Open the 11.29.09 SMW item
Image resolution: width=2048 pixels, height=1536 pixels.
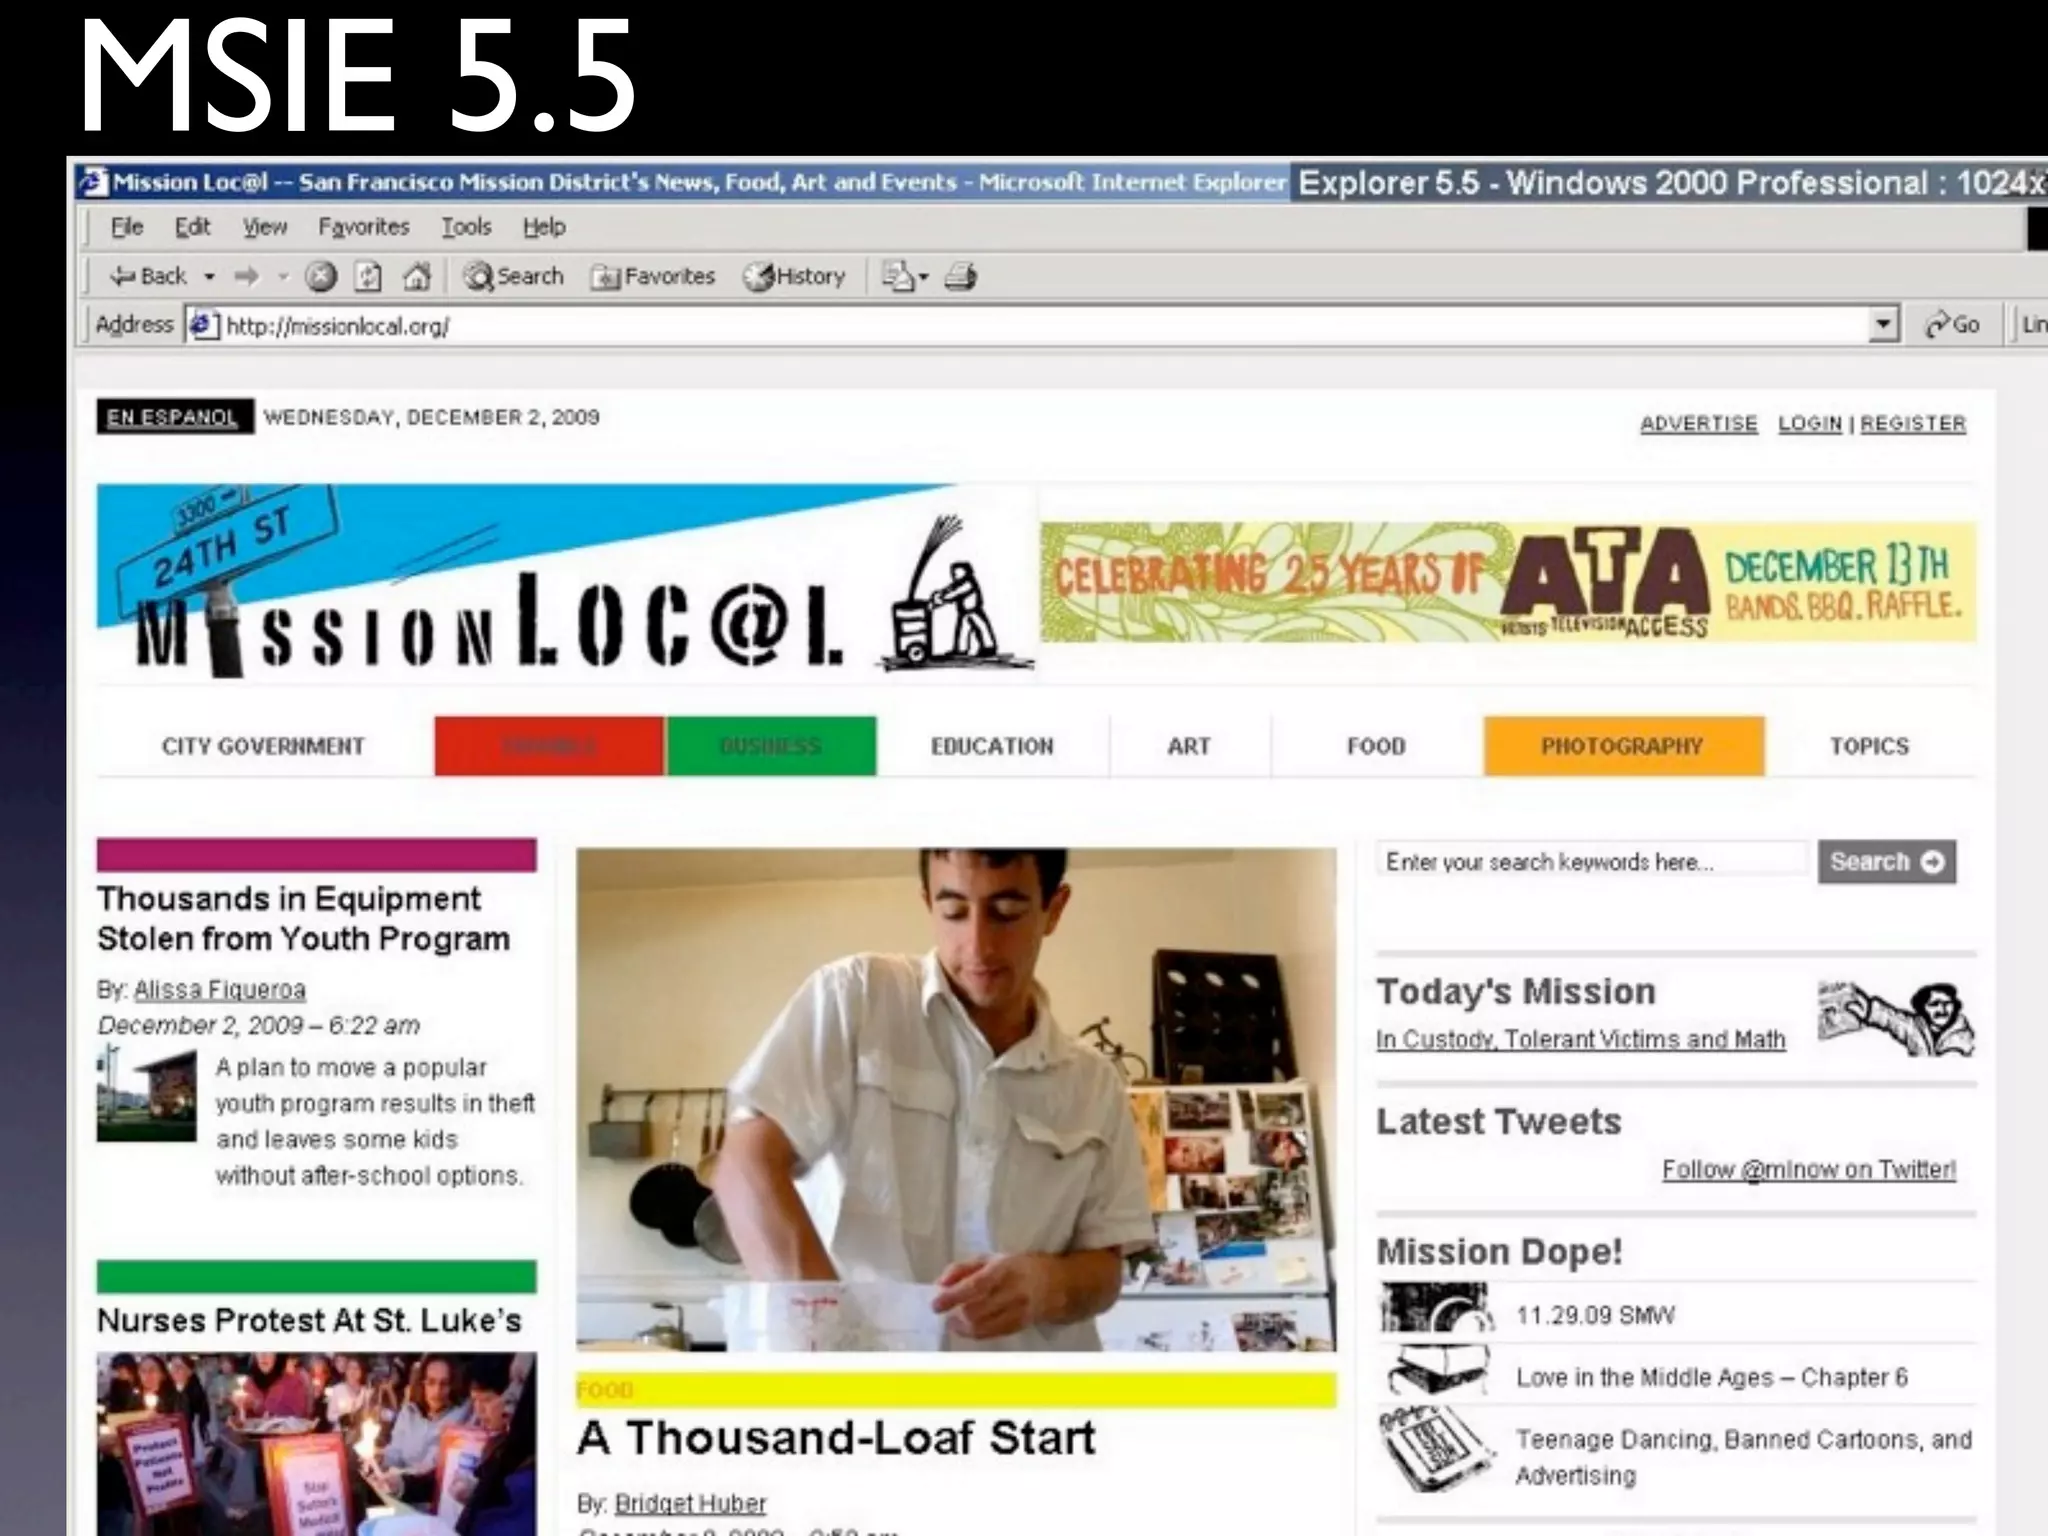pyautogui.click(x=1595, y=1315)
